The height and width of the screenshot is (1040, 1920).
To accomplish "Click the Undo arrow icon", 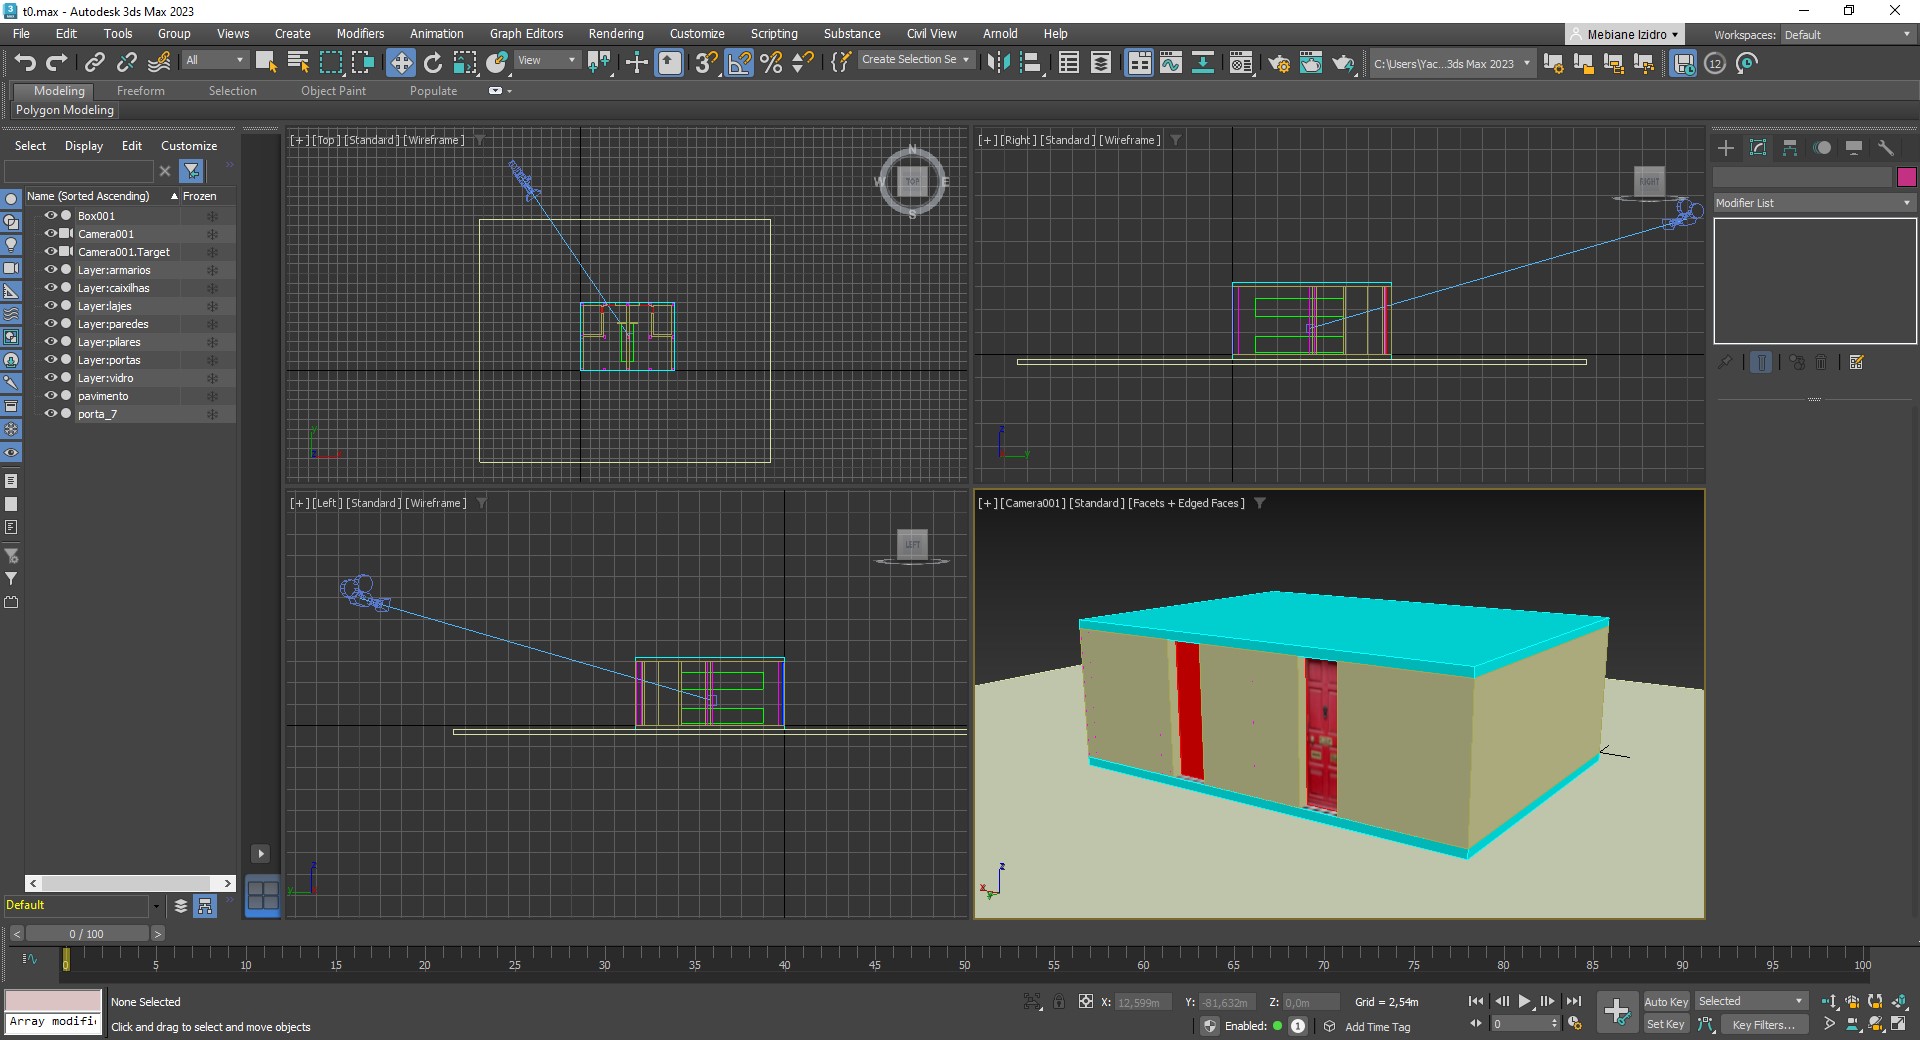I will tap(25, 63).
